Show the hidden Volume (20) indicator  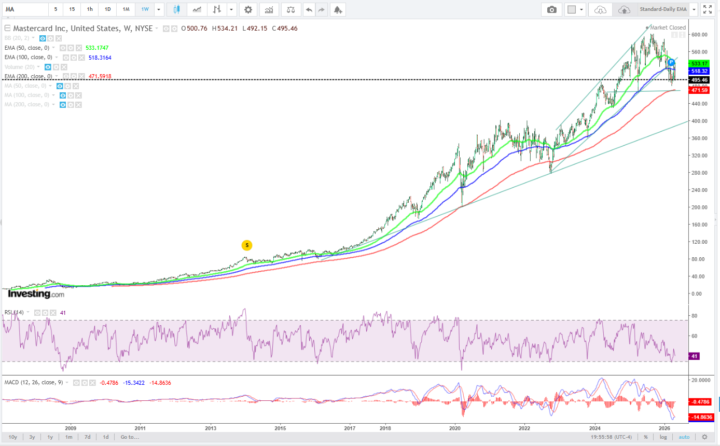(48, 67)
